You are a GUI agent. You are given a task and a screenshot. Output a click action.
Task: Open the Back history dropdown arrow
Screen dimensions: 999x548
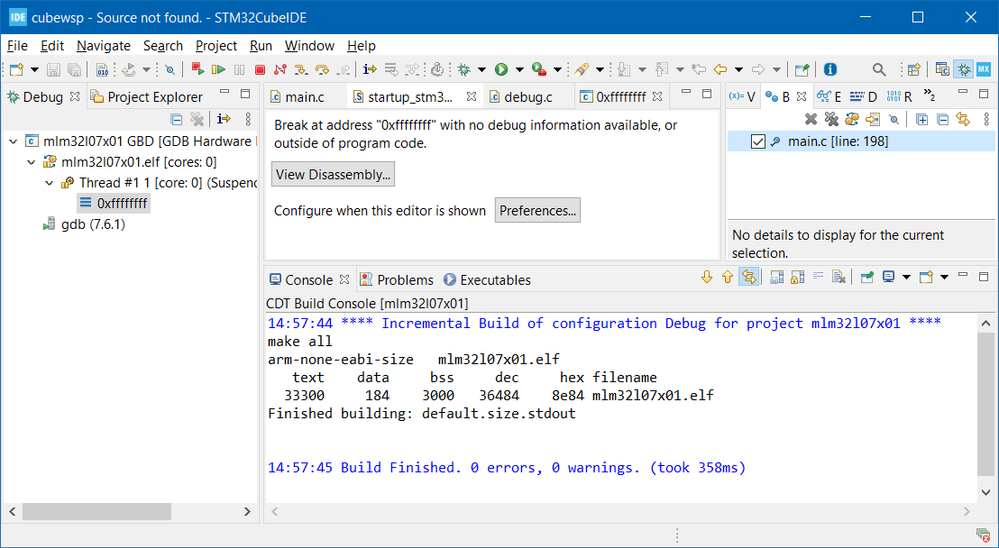pos(738,69)
